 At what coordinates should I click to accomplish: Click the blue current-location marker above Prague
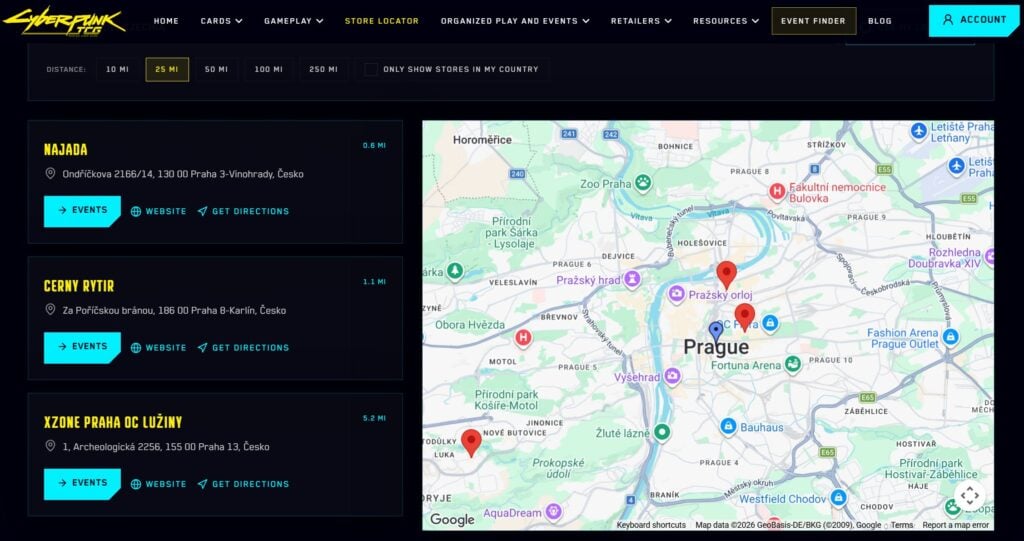click(716, 331)
